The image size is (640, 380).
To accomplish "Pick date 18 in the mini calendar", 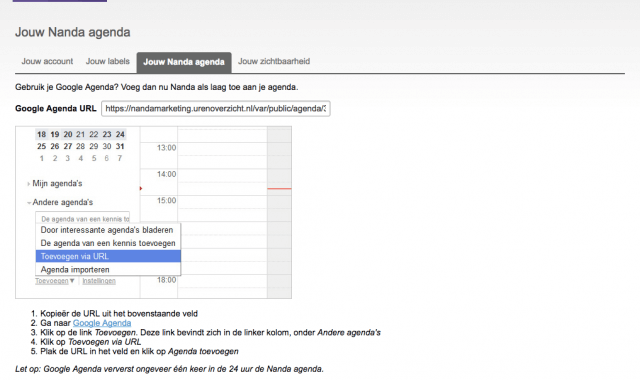I will point(42,134).
